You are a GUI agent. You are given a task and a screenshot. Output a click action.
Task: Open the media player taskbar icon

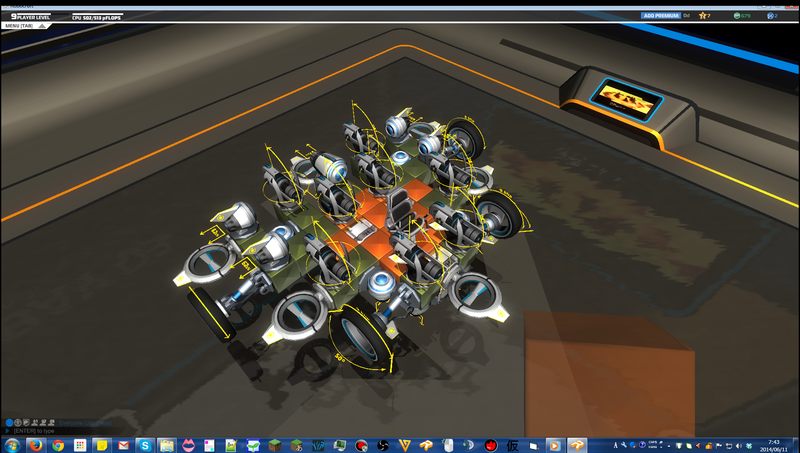pyautogui.click(x=555, y=445)
